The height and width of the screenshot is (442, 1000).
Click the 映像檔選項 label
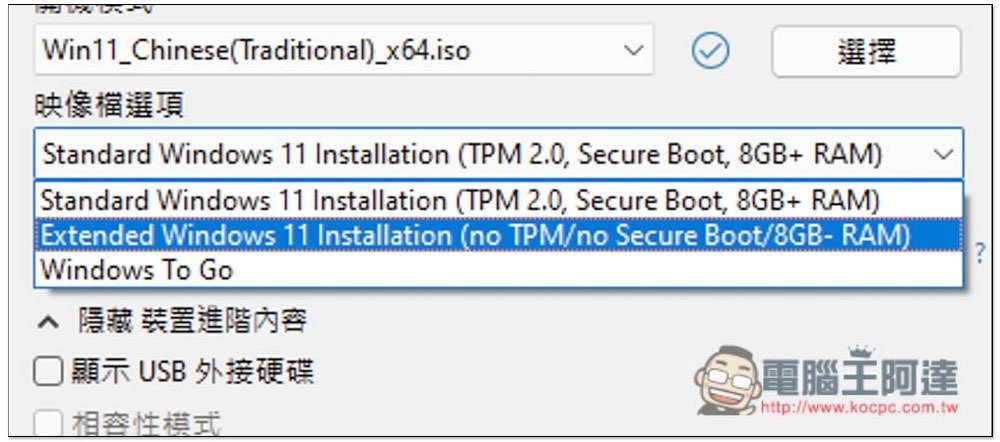point(109,103)
